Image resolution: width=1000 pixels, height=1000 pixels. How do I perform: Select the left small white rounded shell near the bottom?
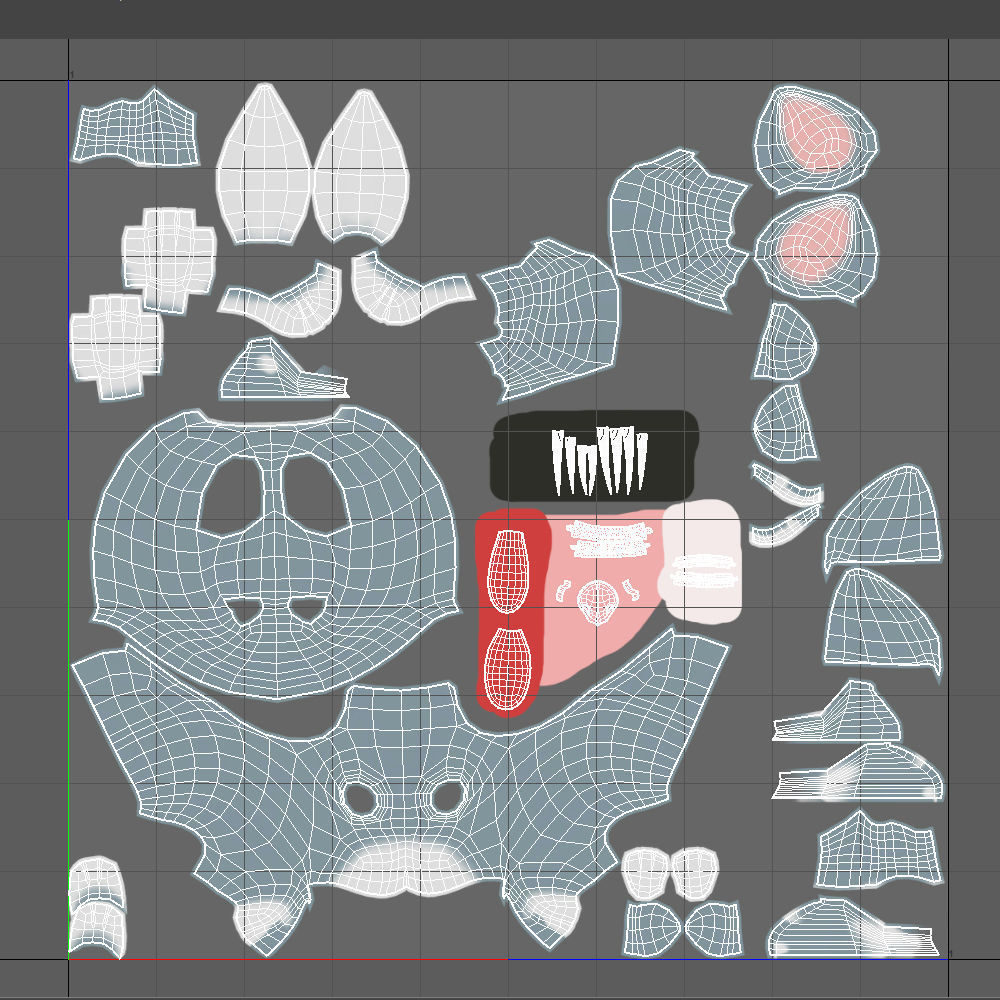coord(645,872)
